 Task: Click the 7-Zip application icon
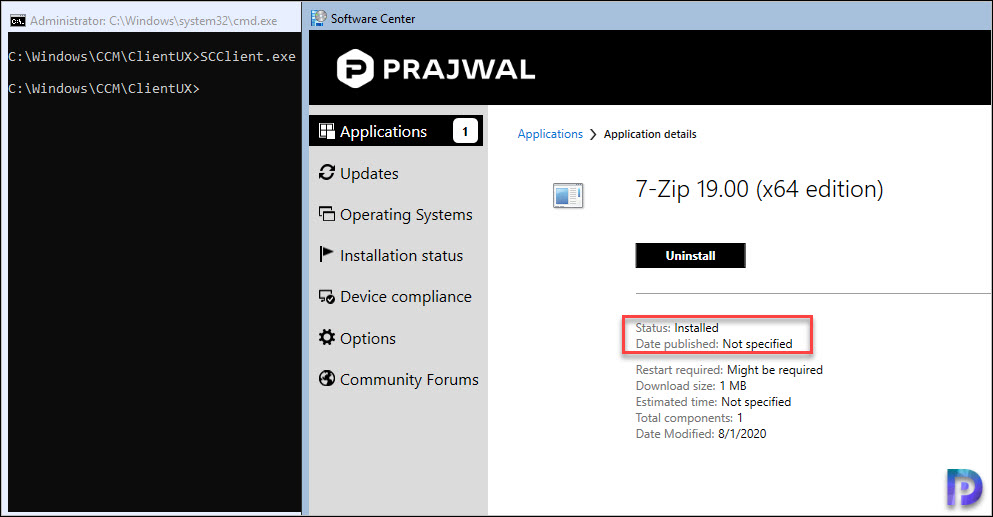[567, 196]
